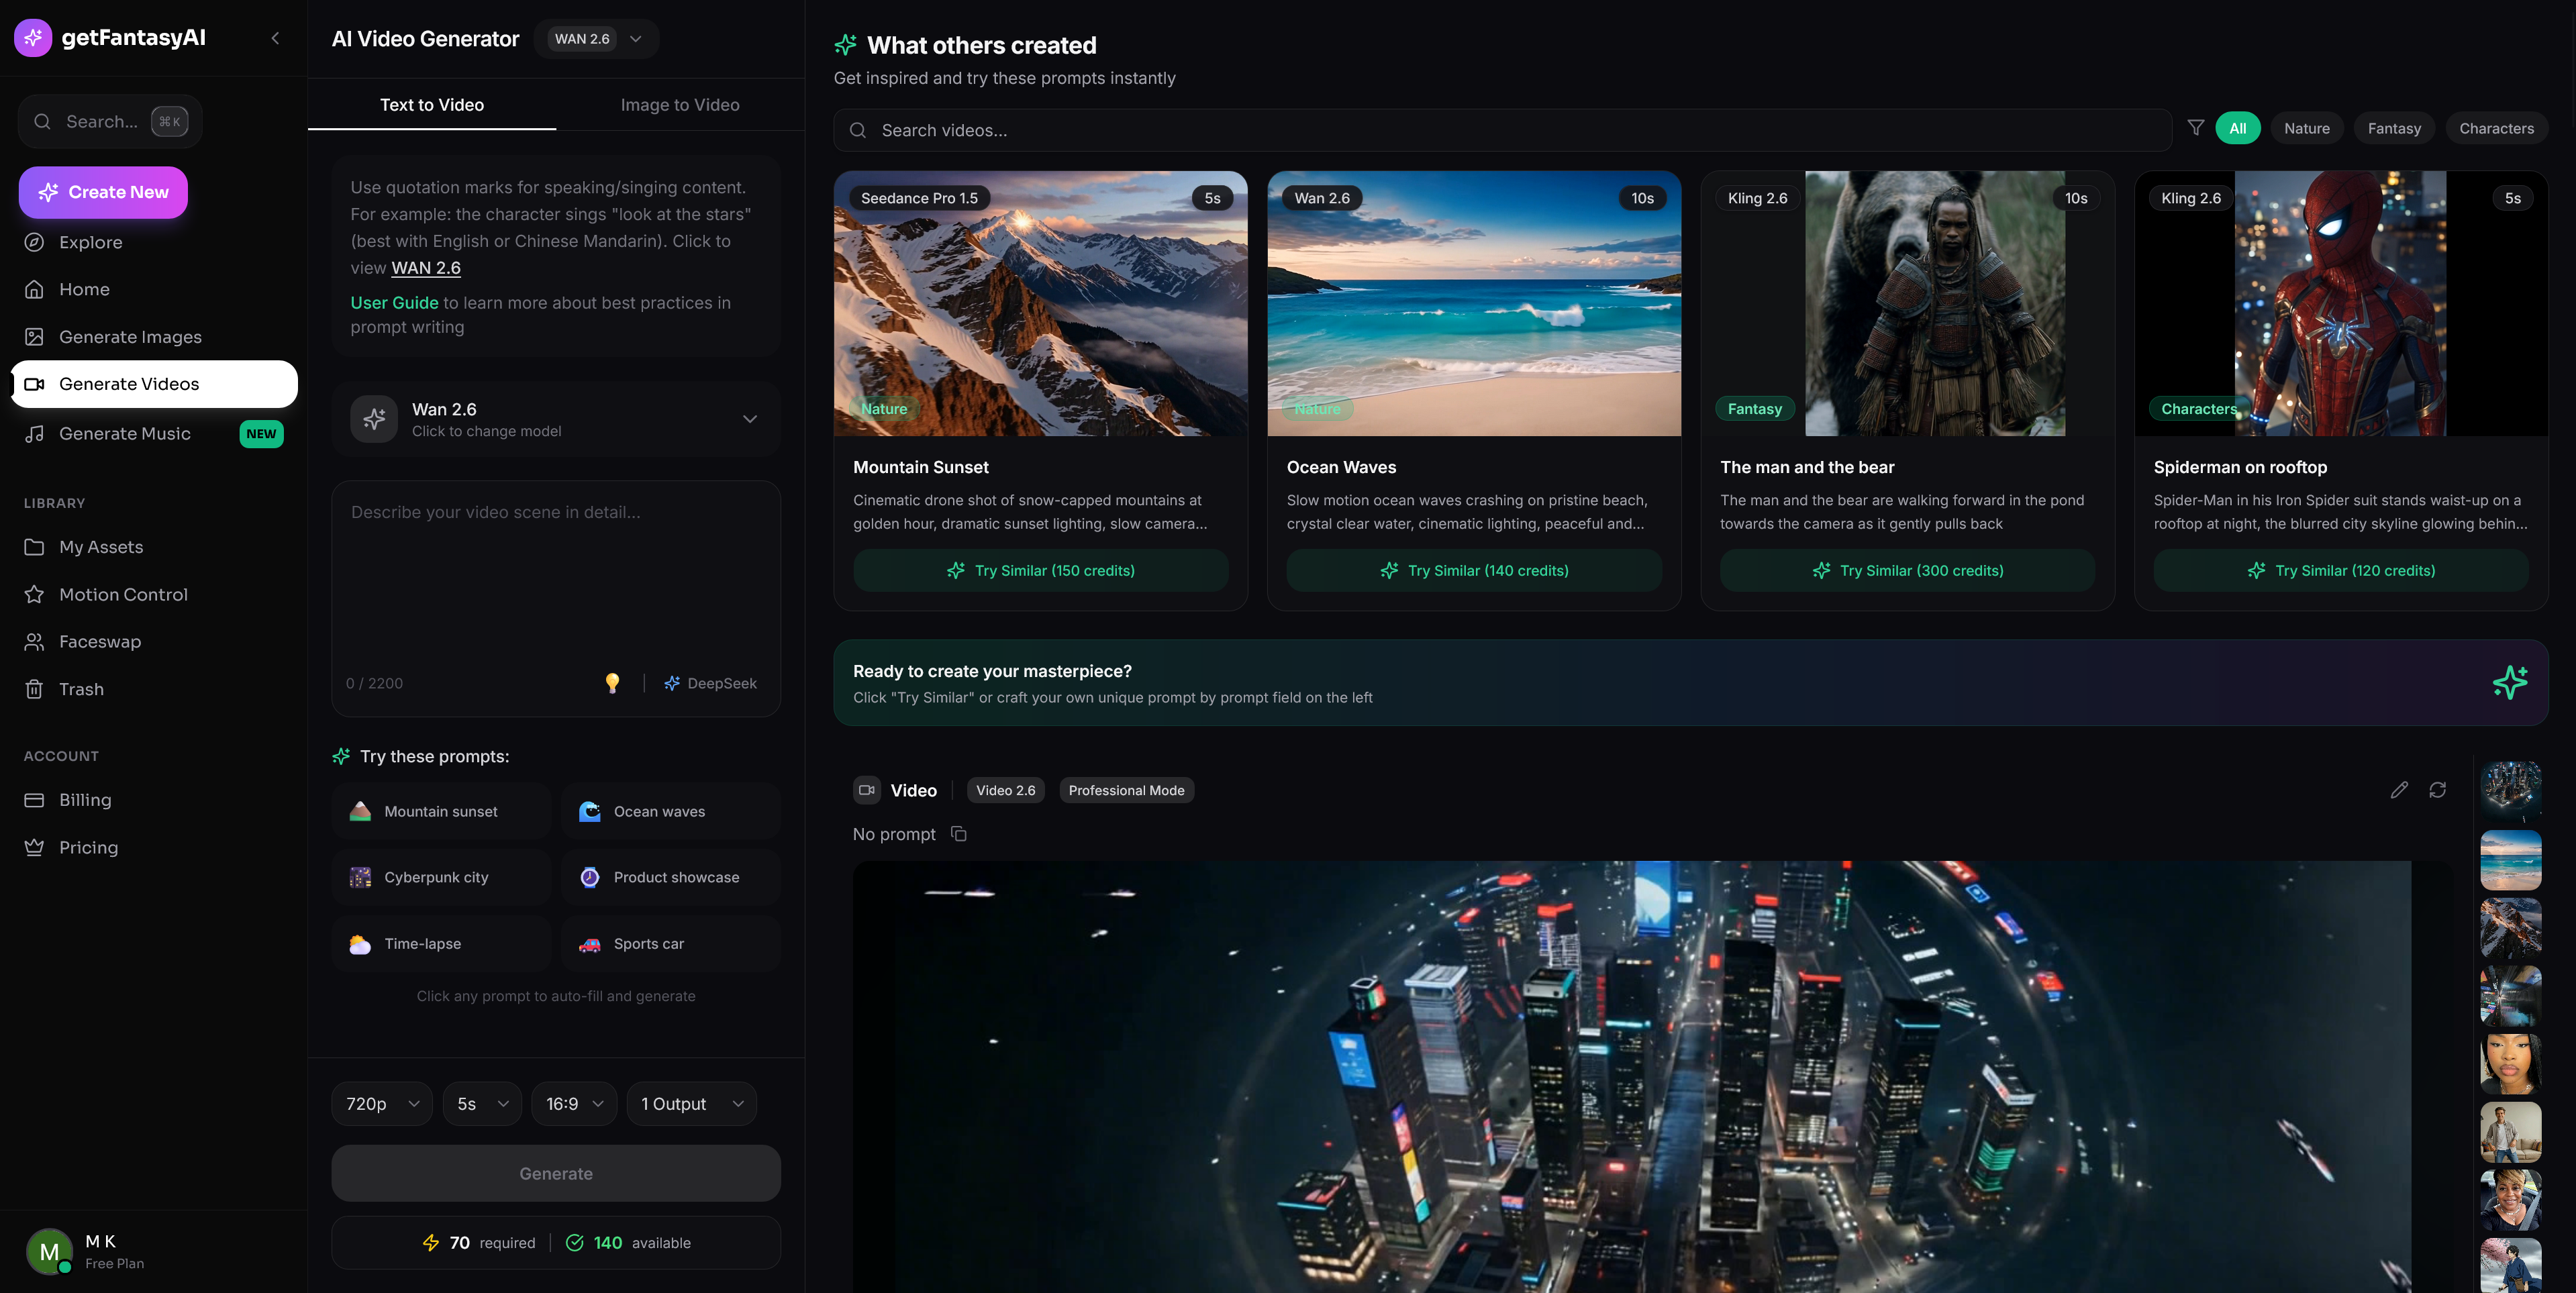2576x1293 pixels.
Task: Select the Nature filter pill
Action: click(x=2307, y=128)
